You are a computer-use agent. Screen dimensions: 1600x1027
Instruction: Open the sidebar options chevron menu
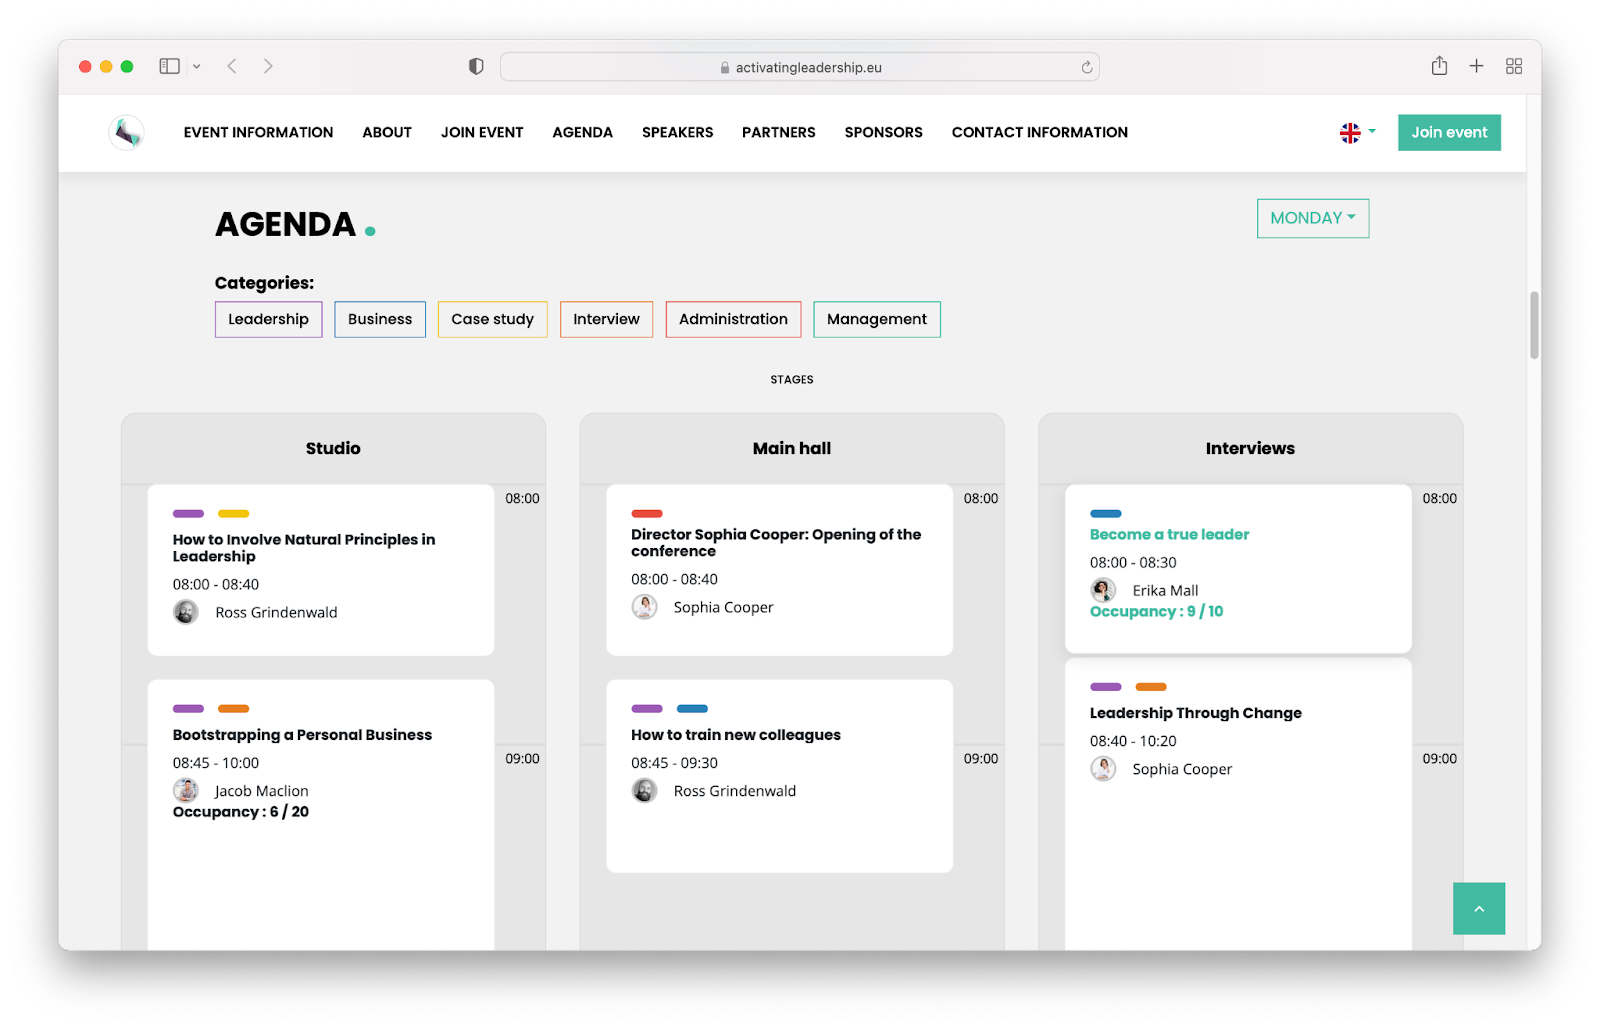click(x=197, y=66)
